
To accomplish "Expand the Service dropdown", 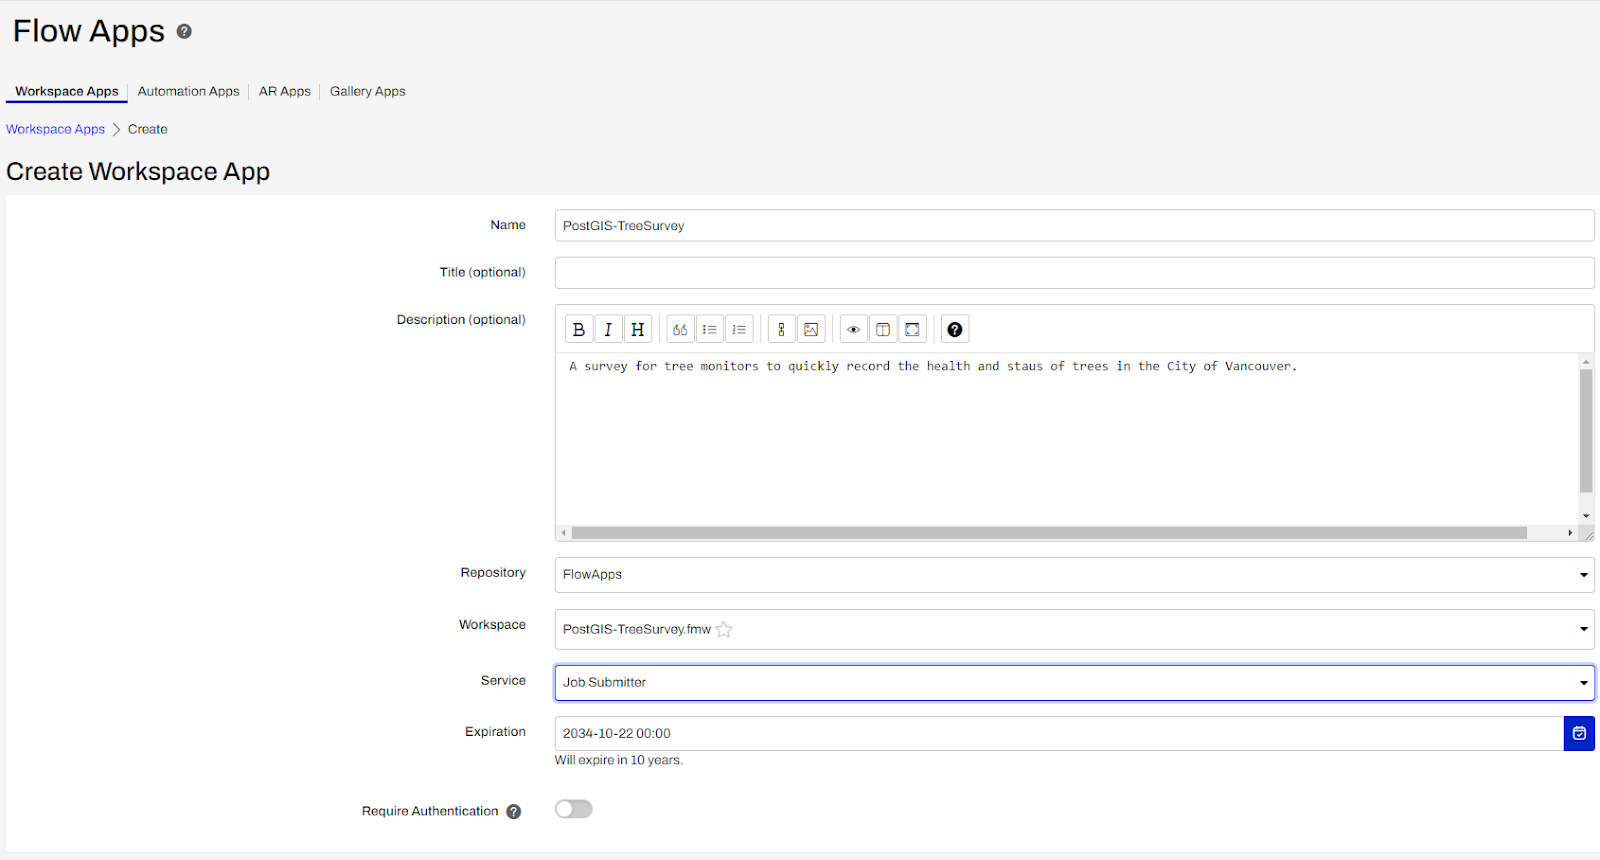I will pyautogui.click(x=1074, y=683).
